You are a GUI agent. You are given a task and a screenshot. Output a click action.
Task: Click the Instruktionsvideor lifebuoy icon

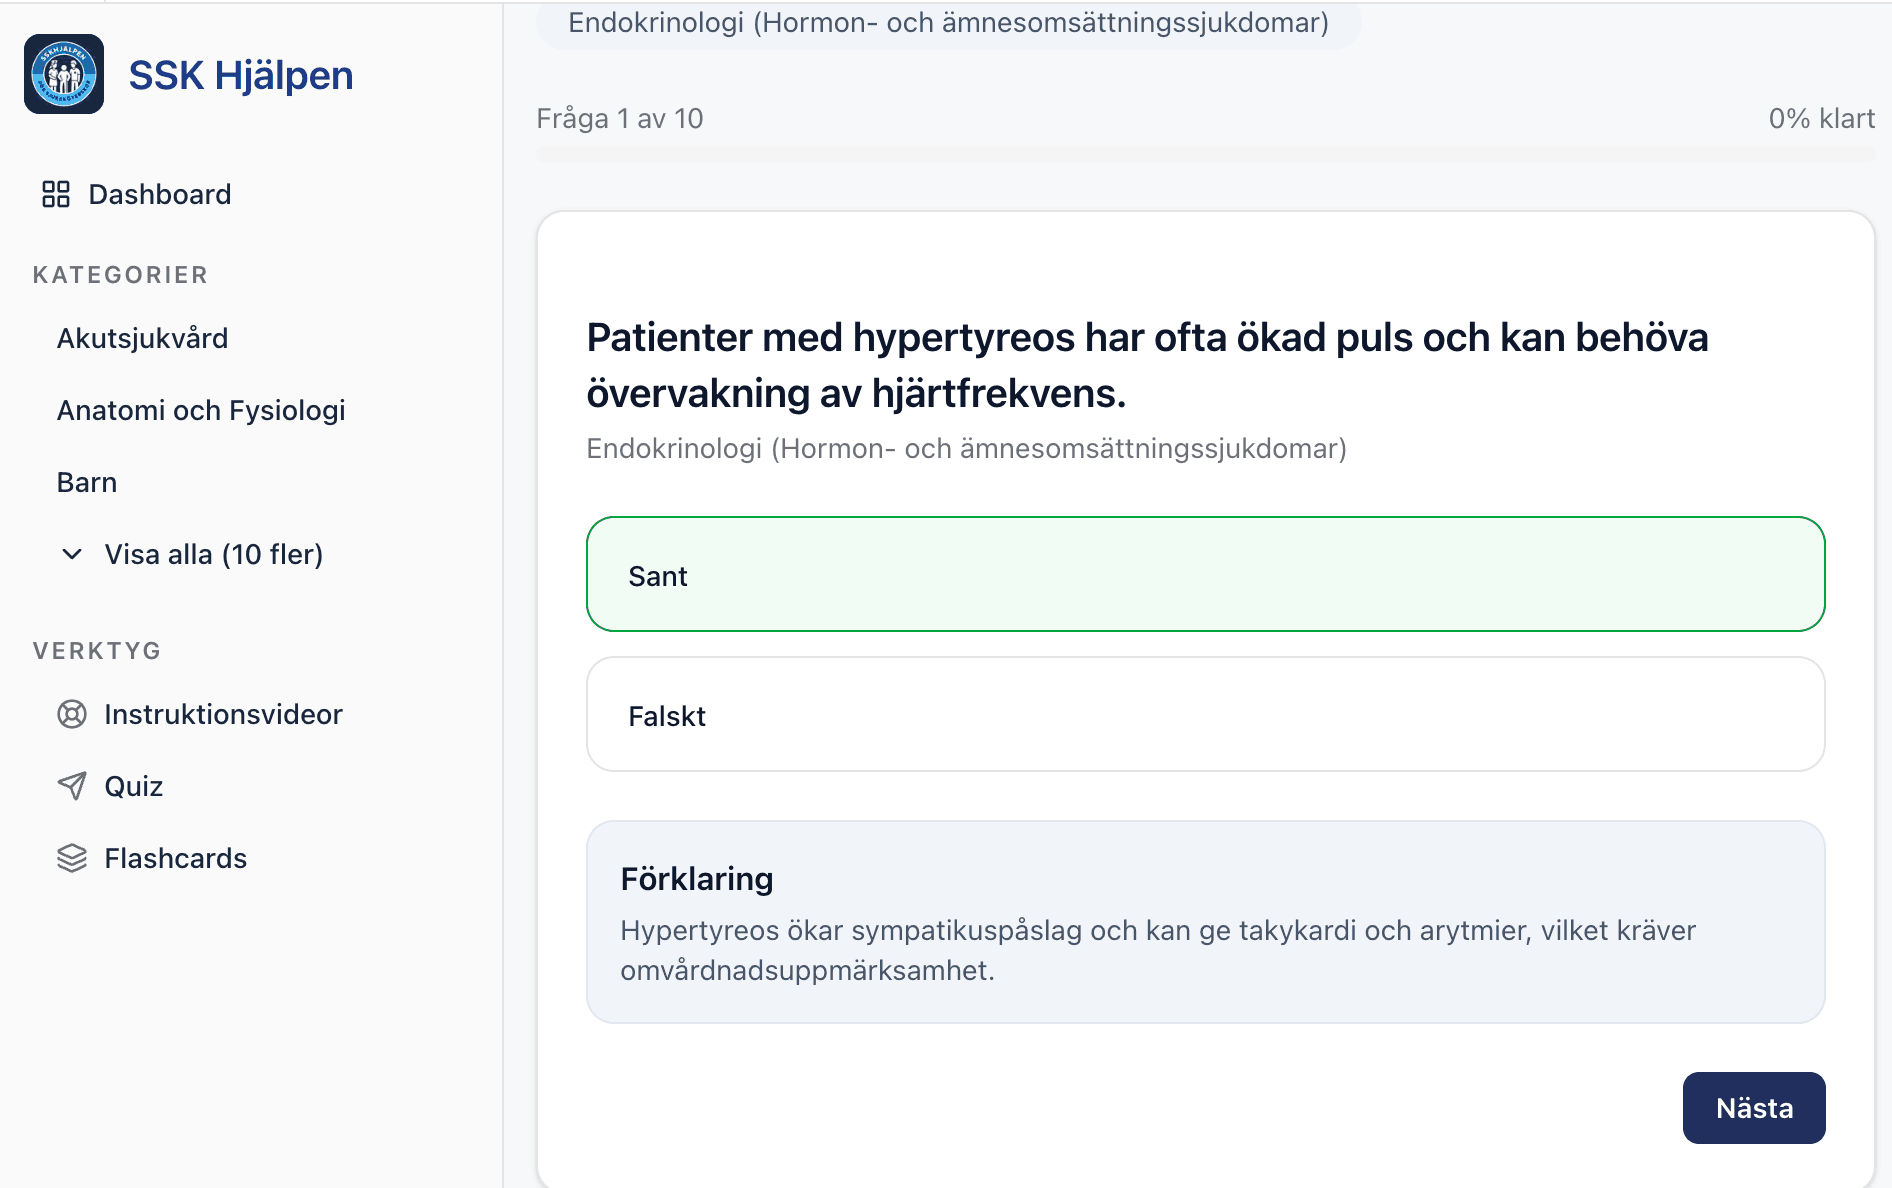click(72, 714)
